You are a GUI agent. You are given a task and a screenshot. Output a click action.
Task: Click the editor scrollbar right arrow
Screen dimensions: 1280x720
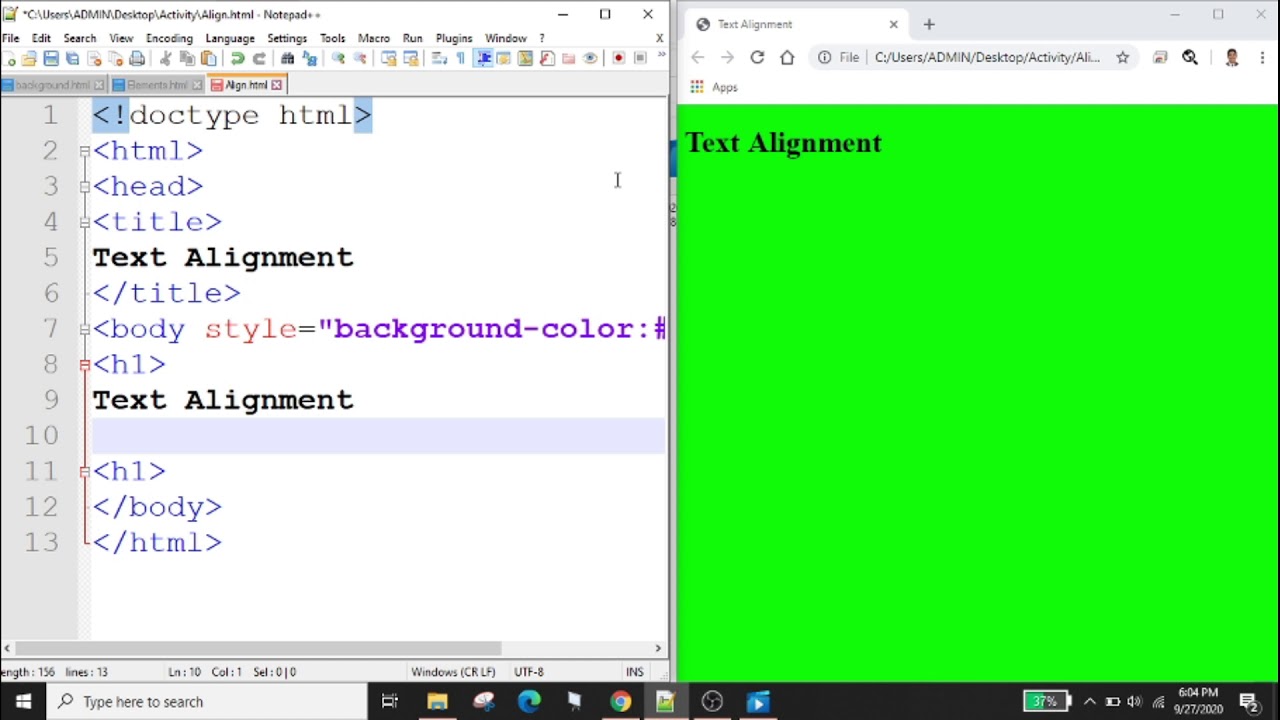[x=658, y=648]
